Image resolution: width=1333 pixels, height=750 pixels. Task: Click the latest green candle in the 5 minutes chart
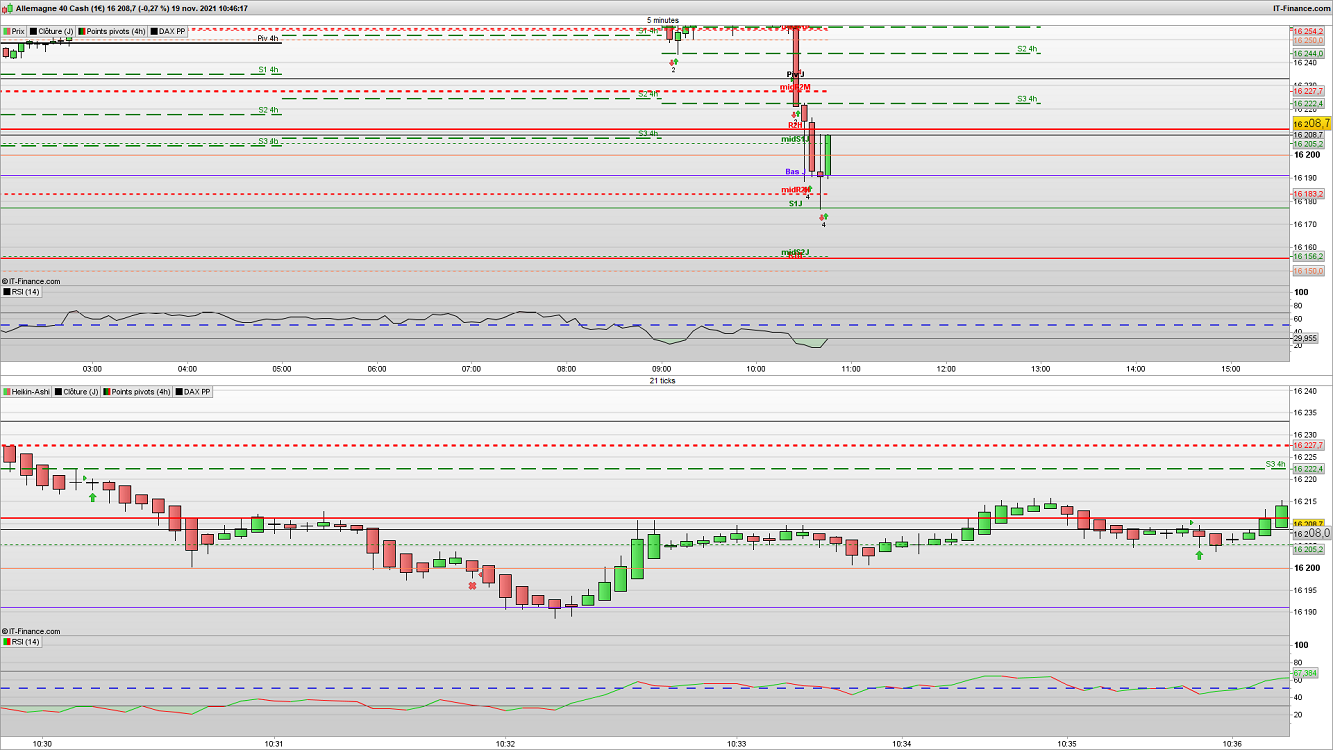point(828,156)
